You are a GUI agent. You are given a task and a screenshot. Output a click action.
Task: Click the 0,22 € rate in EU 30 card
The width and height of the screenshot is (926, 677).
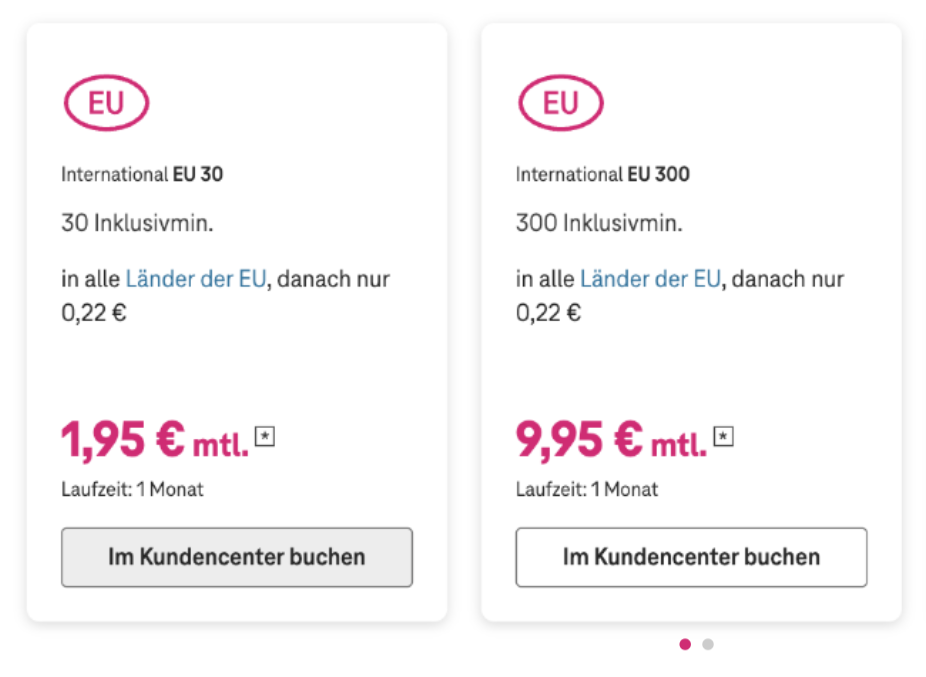pyautogui.click(x=94, y=313)
